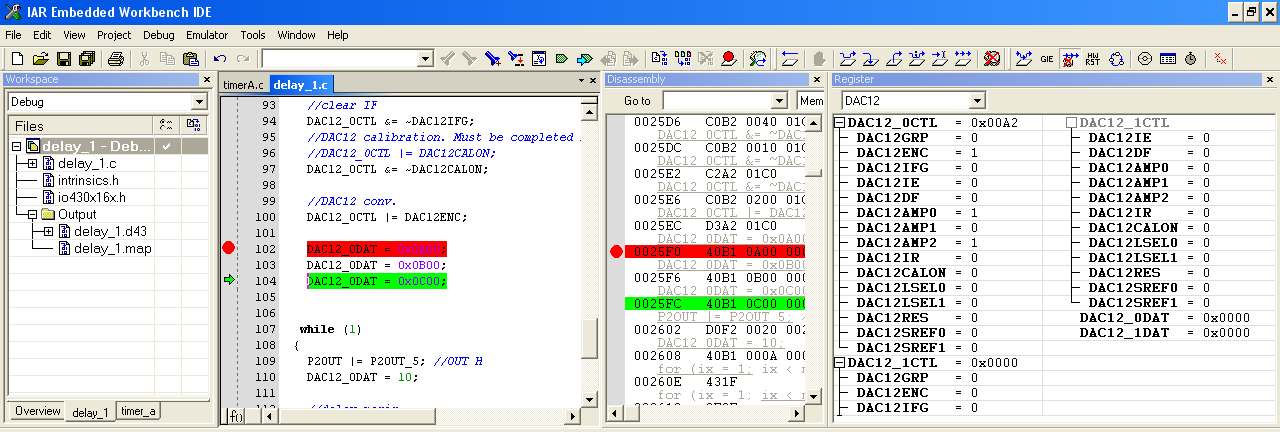The height and width of the screenshot is (432, 1280).
Task: Collapse the Output folder node
Action: (x=32, y=214)
